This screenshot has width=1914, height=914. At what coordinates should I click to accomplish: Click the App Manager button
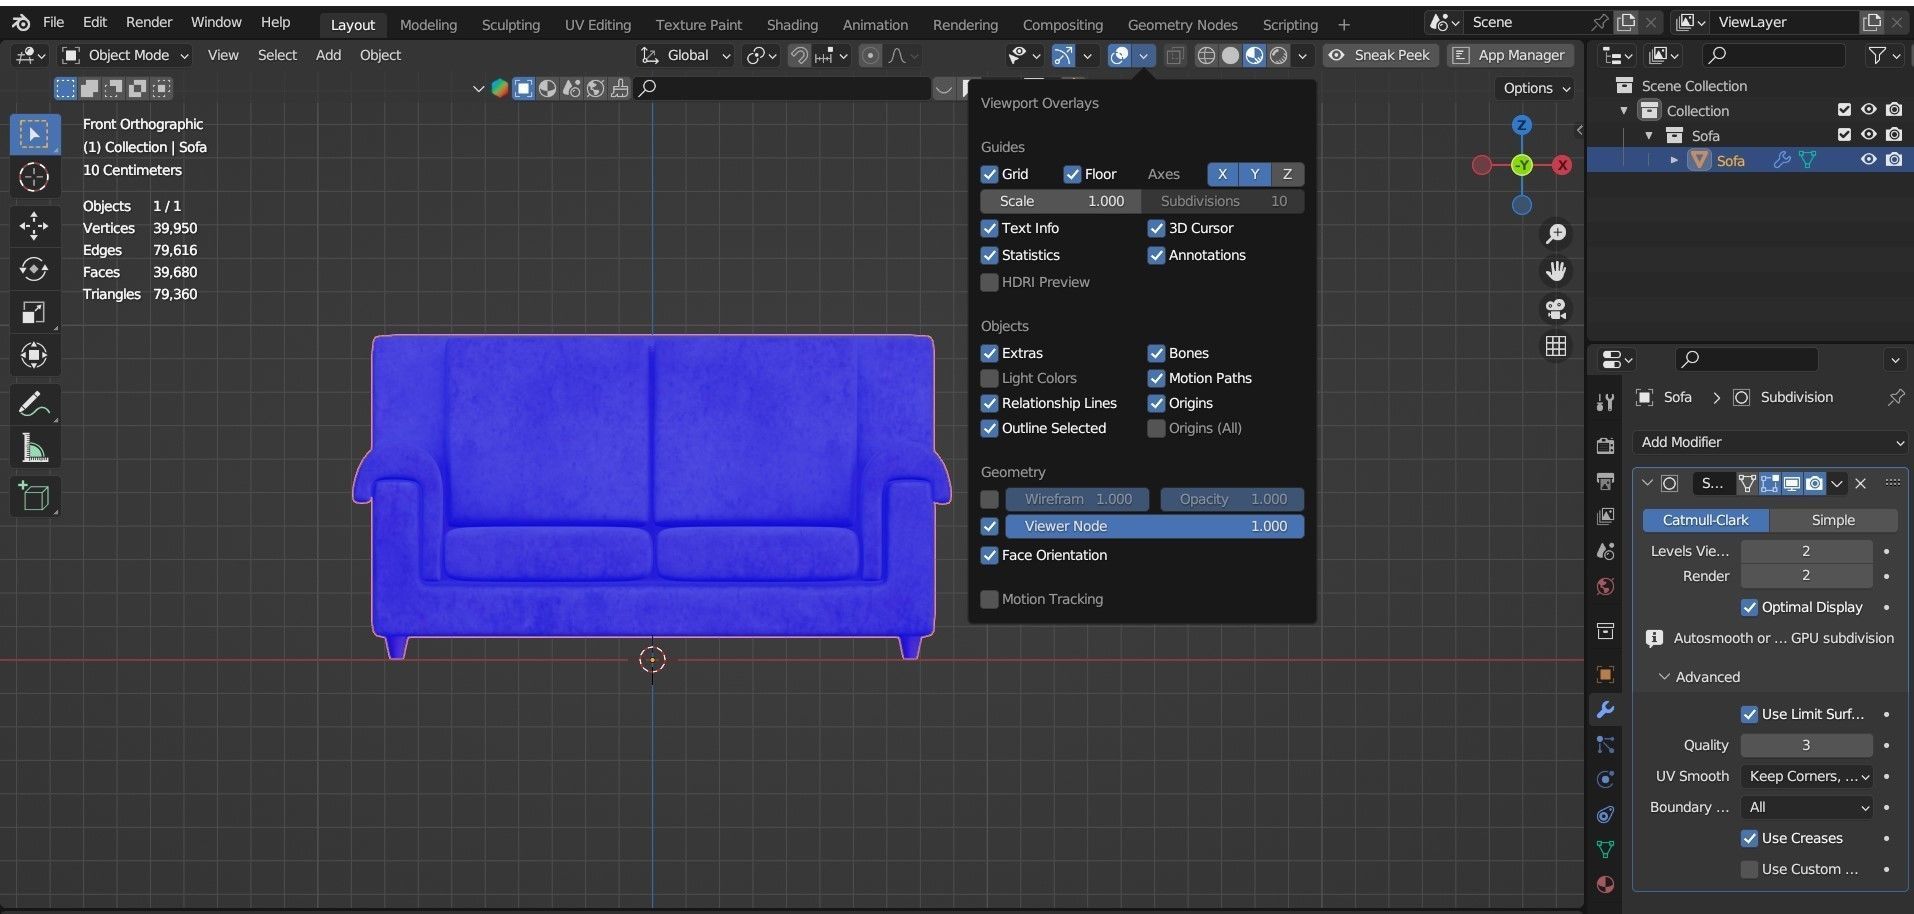click(1509, 56)
